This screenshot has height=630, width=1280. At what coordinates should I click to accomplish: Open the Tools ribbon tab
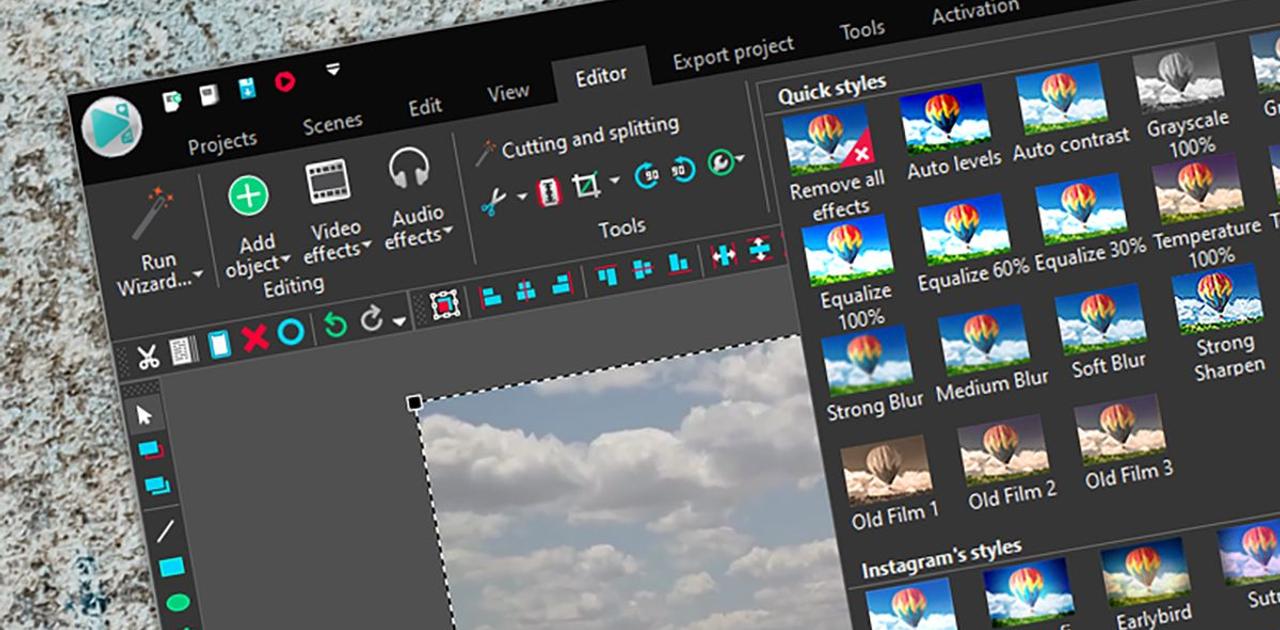[x=862, y=30]
